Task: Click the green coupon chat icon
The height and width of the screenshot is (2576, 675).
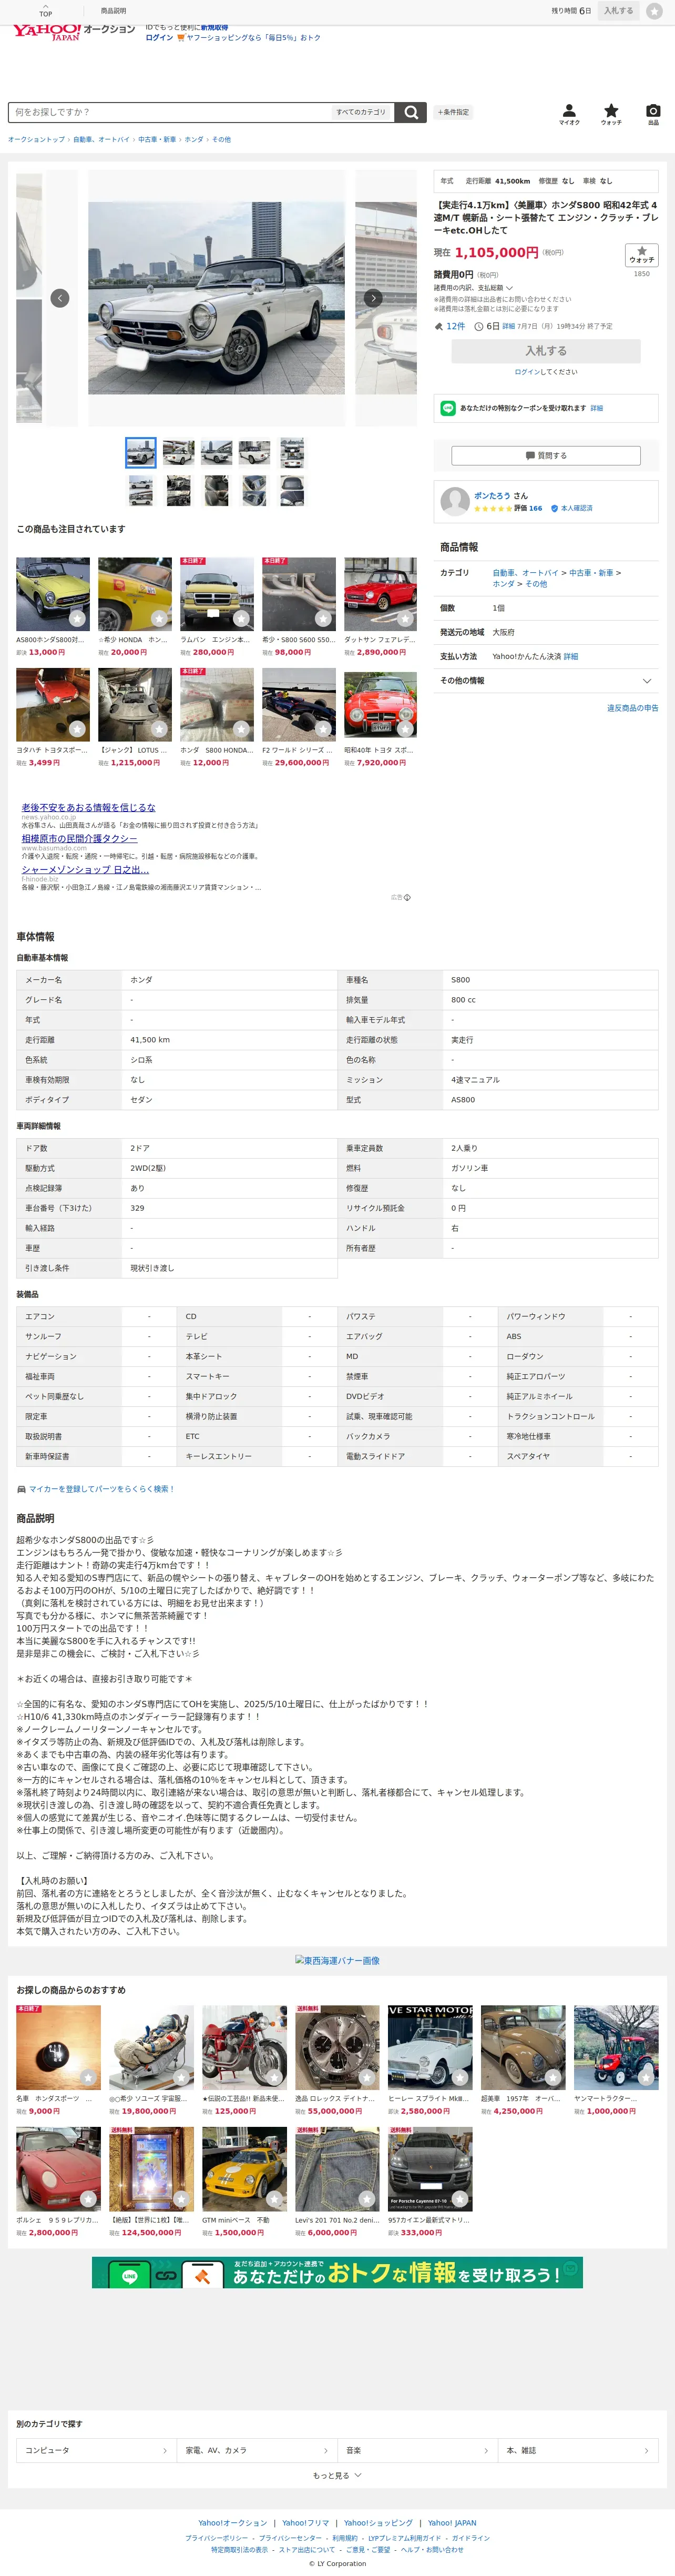Action: tap(448, 408)
